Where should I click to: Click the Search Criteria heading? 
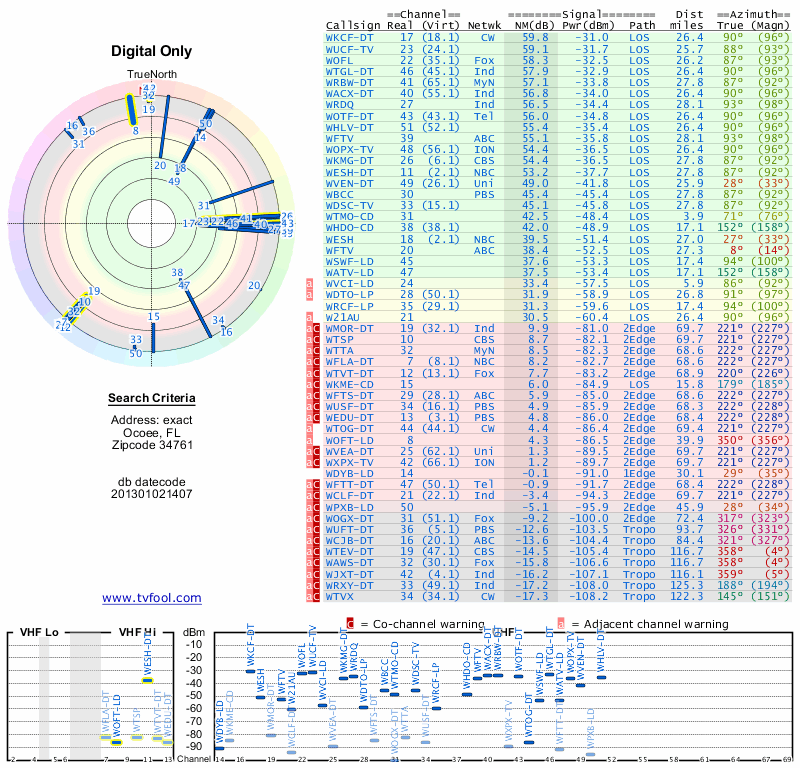pos(152,398)
